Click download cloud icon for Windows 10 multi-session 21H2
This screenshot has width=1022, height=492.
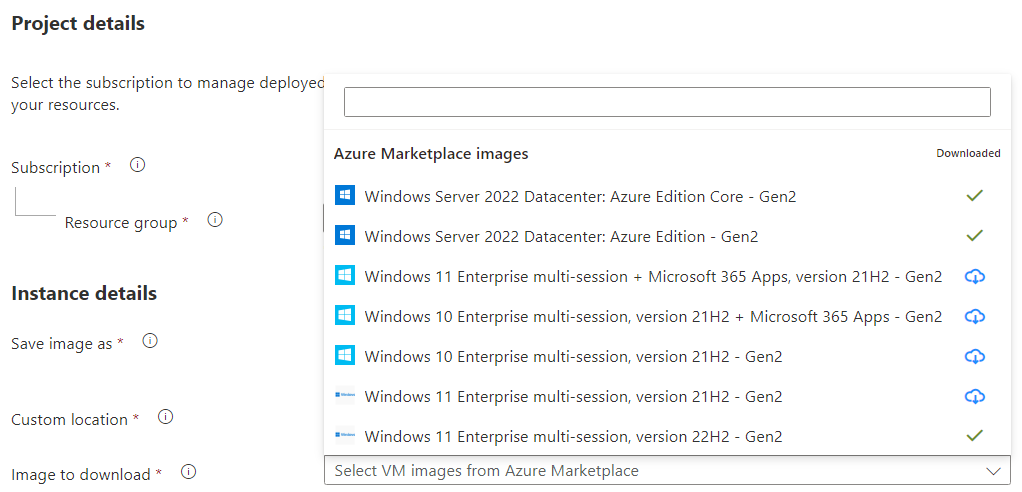pos(974,357)
